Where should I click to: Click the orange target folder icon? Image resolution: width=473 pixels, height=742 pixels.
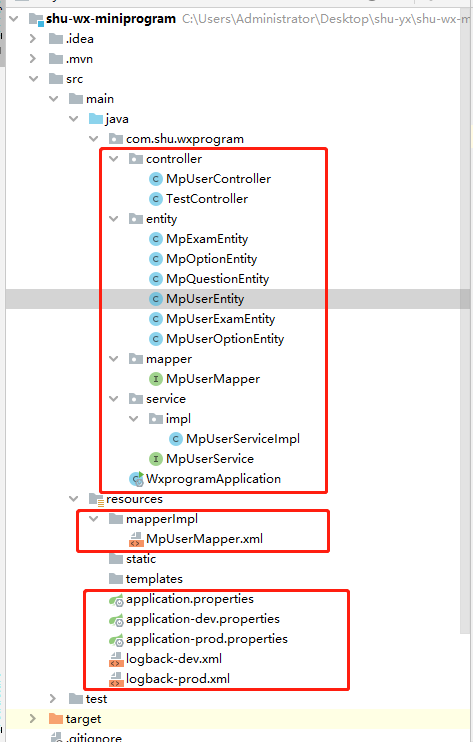click(x=56, y=719)
